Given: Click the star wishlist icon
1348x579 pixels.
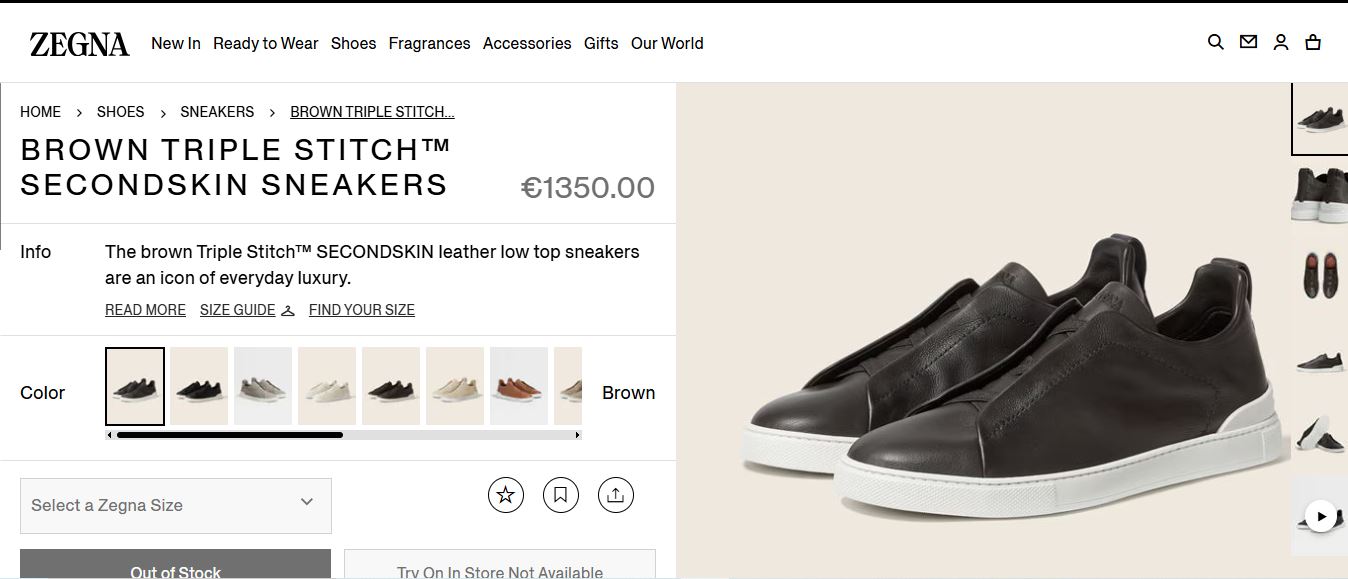Looking at the screenshot, I should click(x=506, y=494).
